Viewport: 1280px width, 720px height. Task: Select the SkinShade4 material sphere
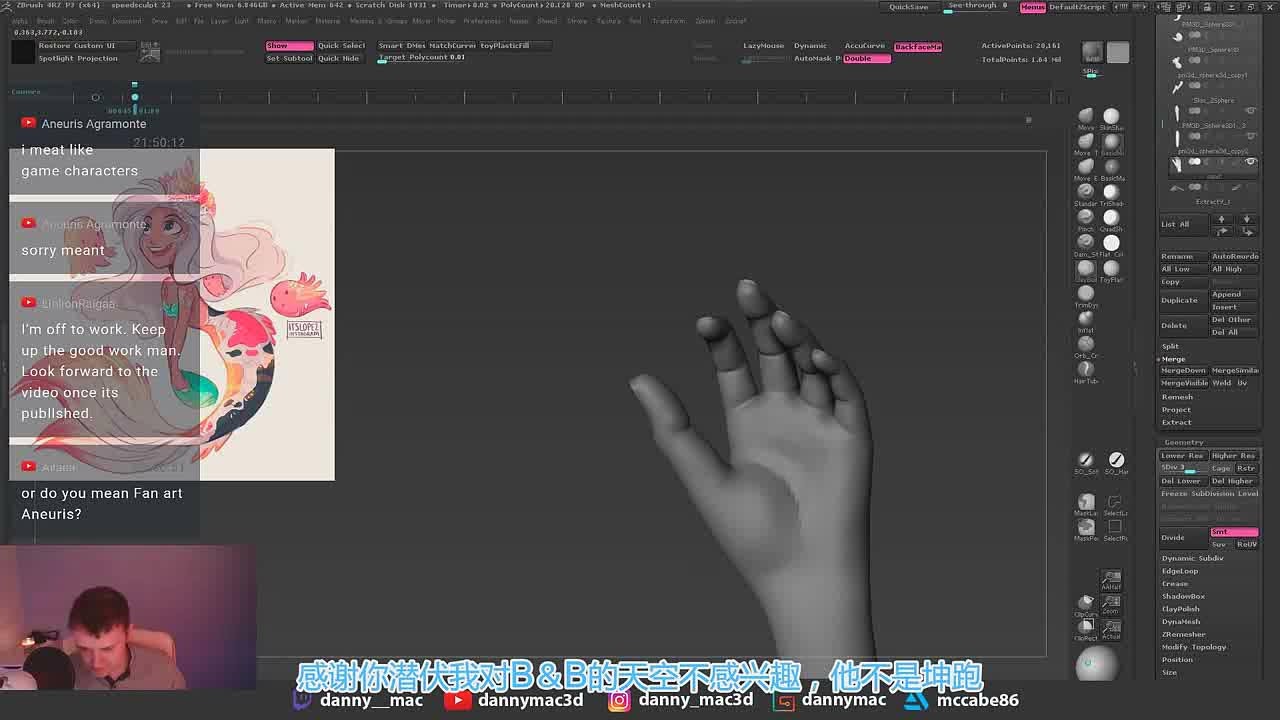(1111, 116)
